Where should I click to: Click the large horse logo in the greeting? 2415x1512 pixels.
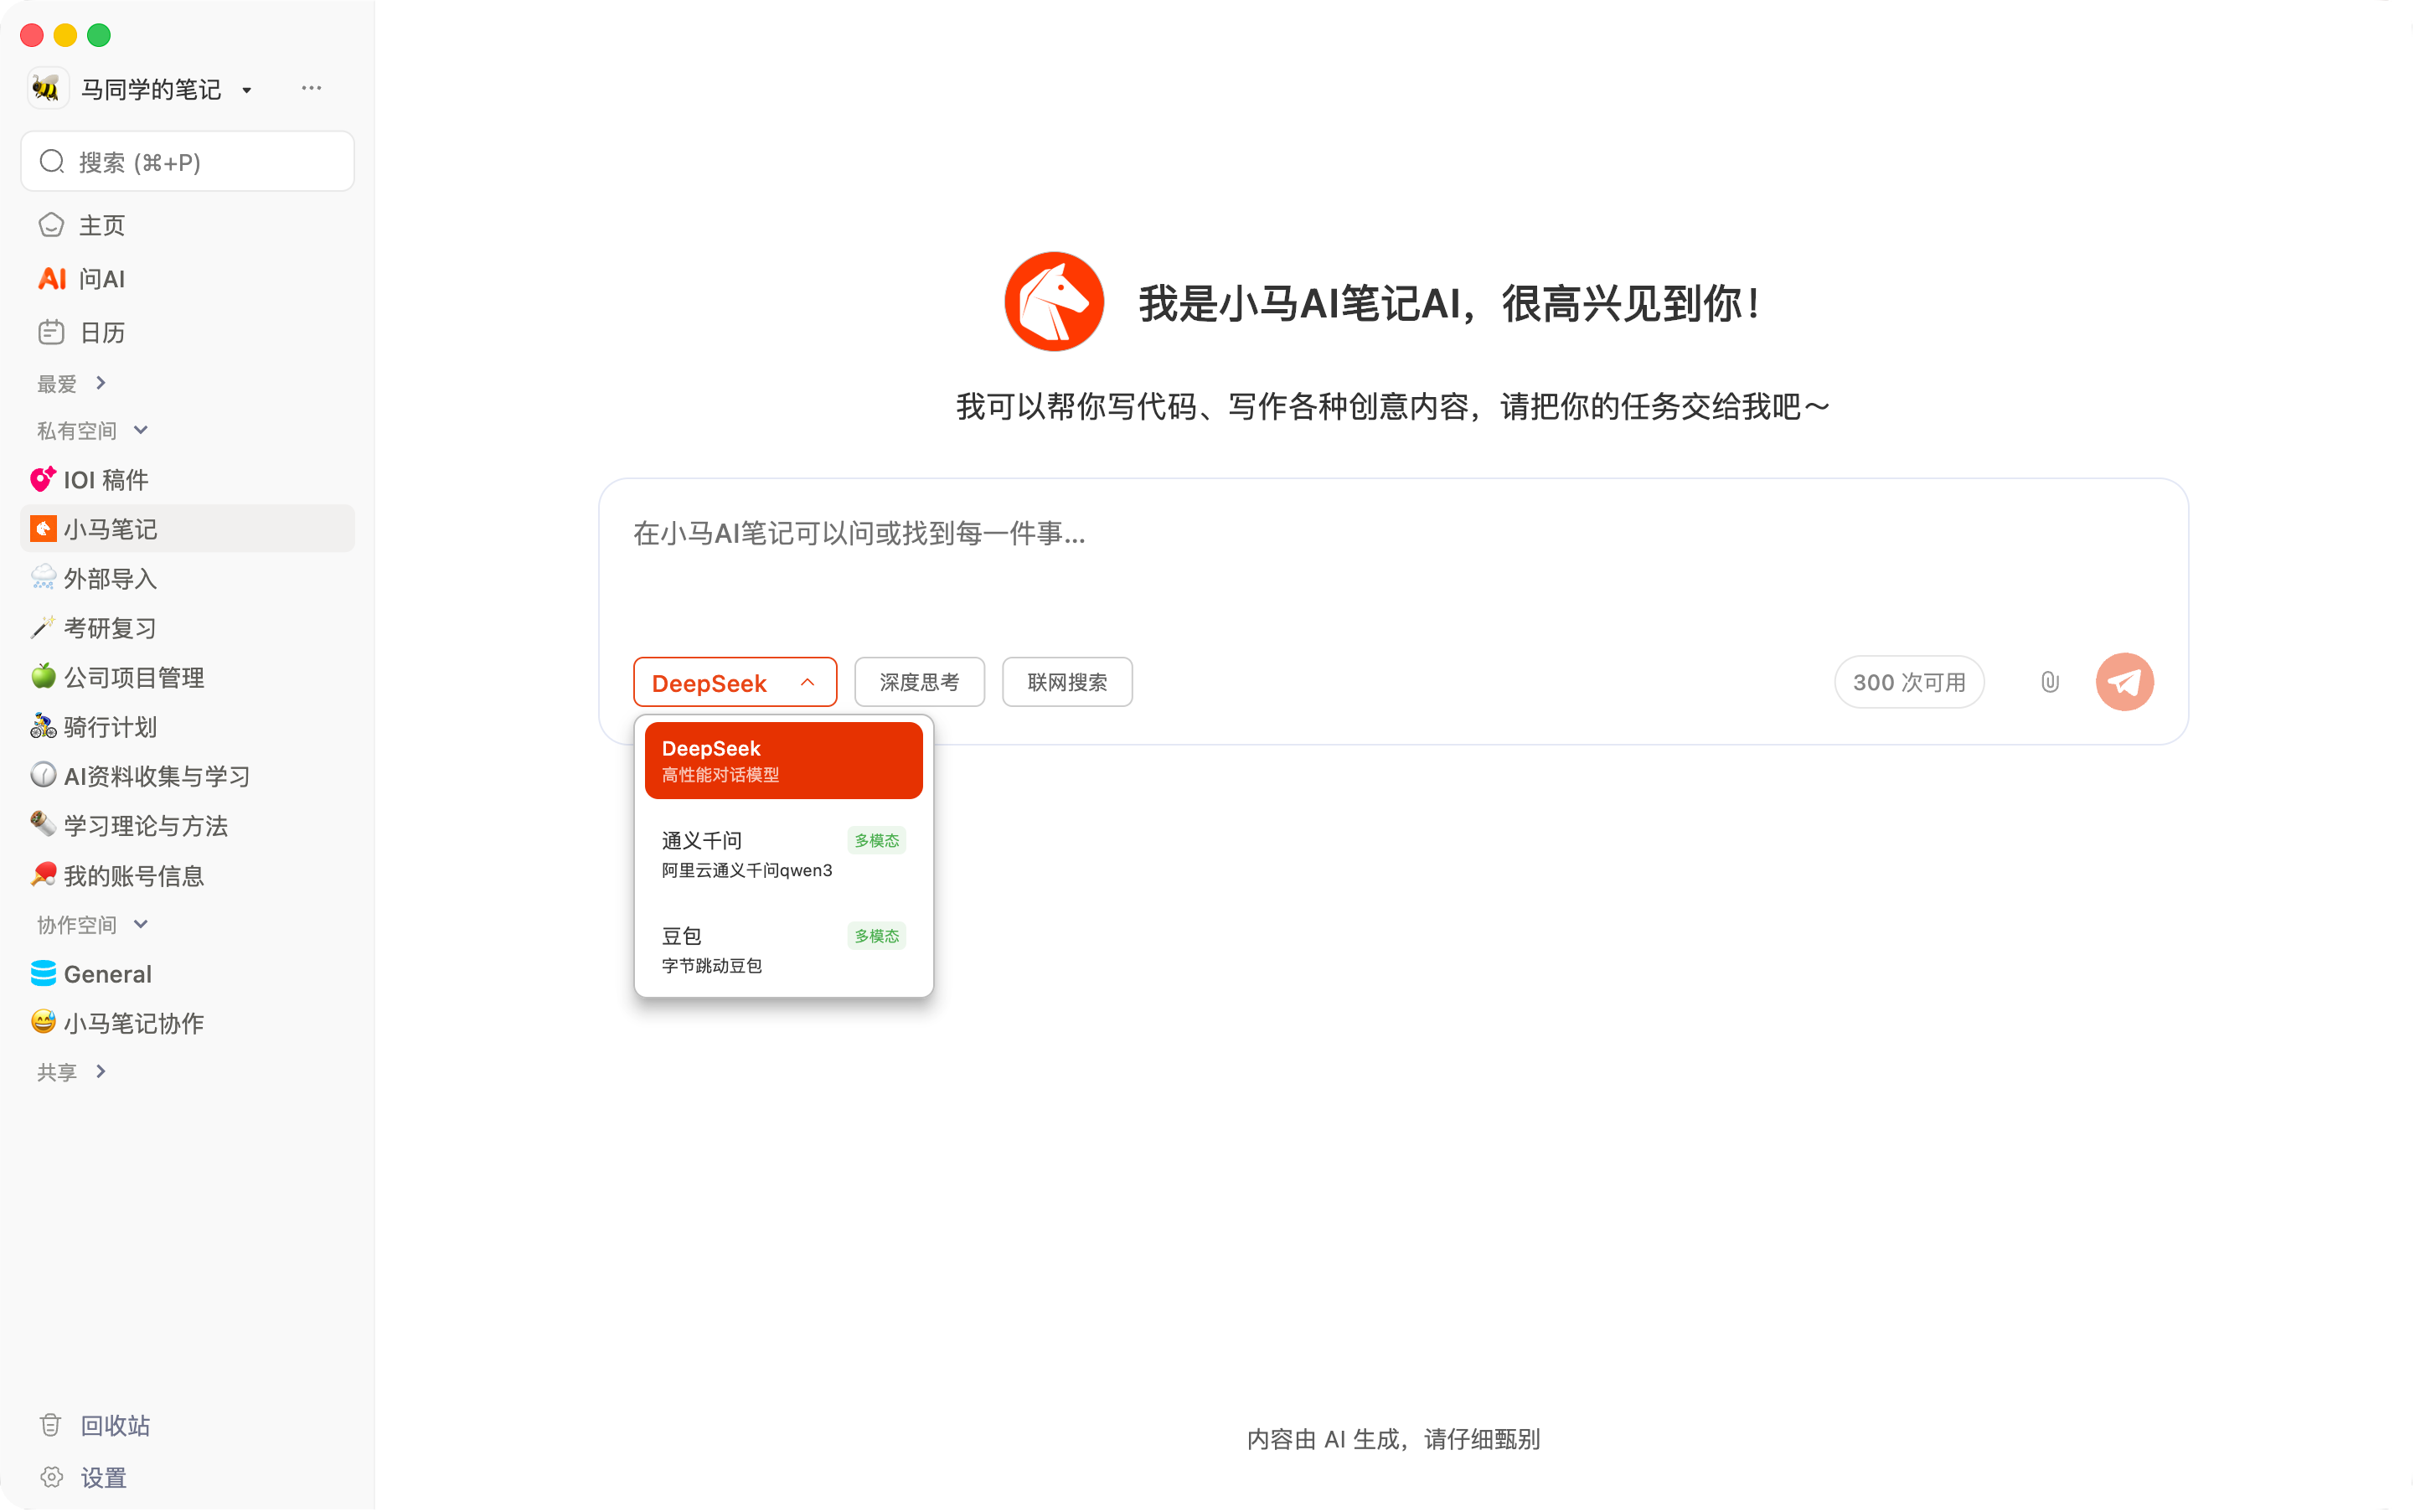1054,302
